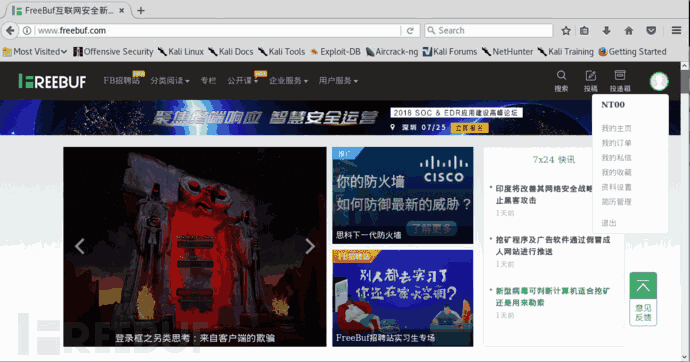Click the back-to-top green arrow button

tap(643, 286)
